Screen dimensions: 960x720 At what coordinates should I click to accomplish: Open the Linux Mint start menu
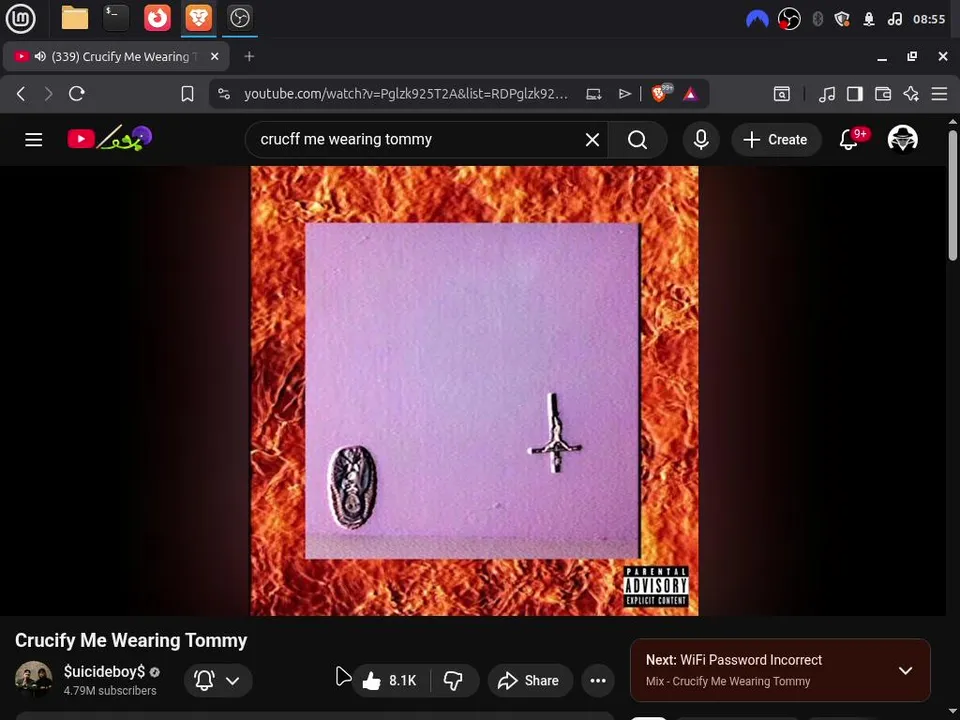[x=20, y=18]
